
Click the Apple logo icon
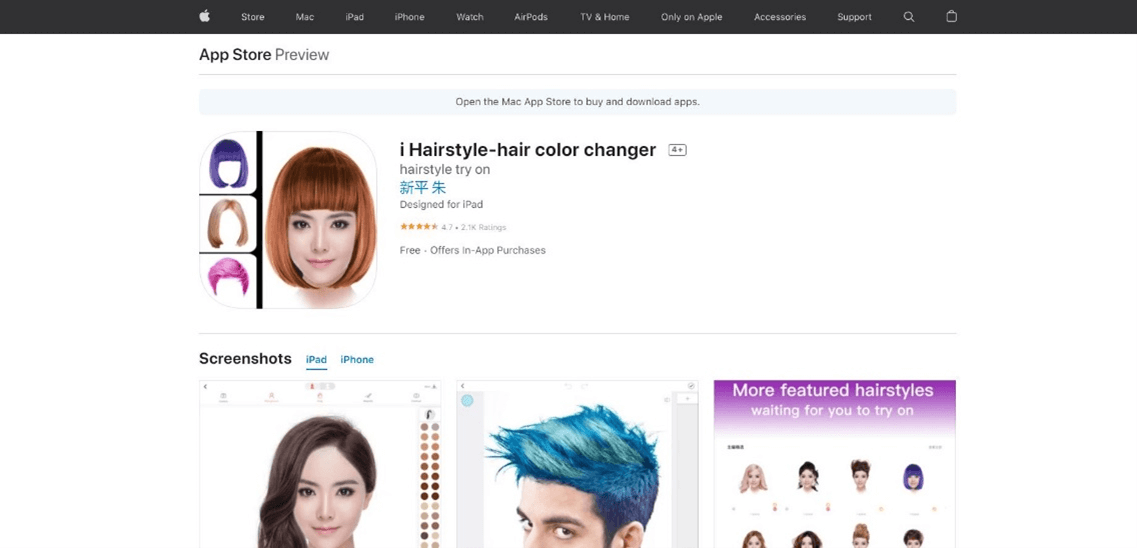204,16
